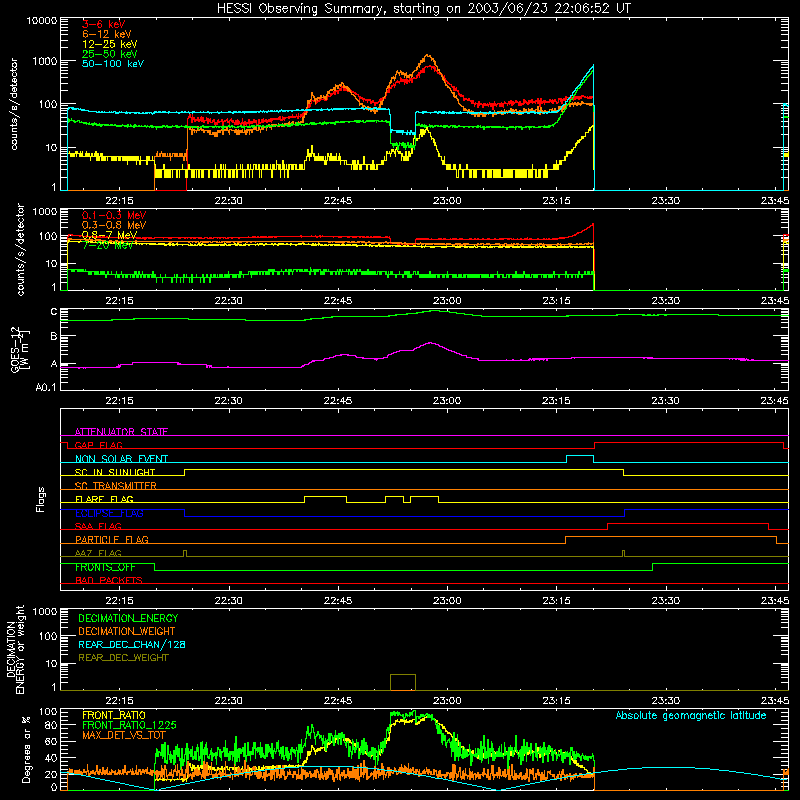Select the SC_TRANSMITTER flag label
The height and width of the screenshot is (800, 800).
pos(116,486)
